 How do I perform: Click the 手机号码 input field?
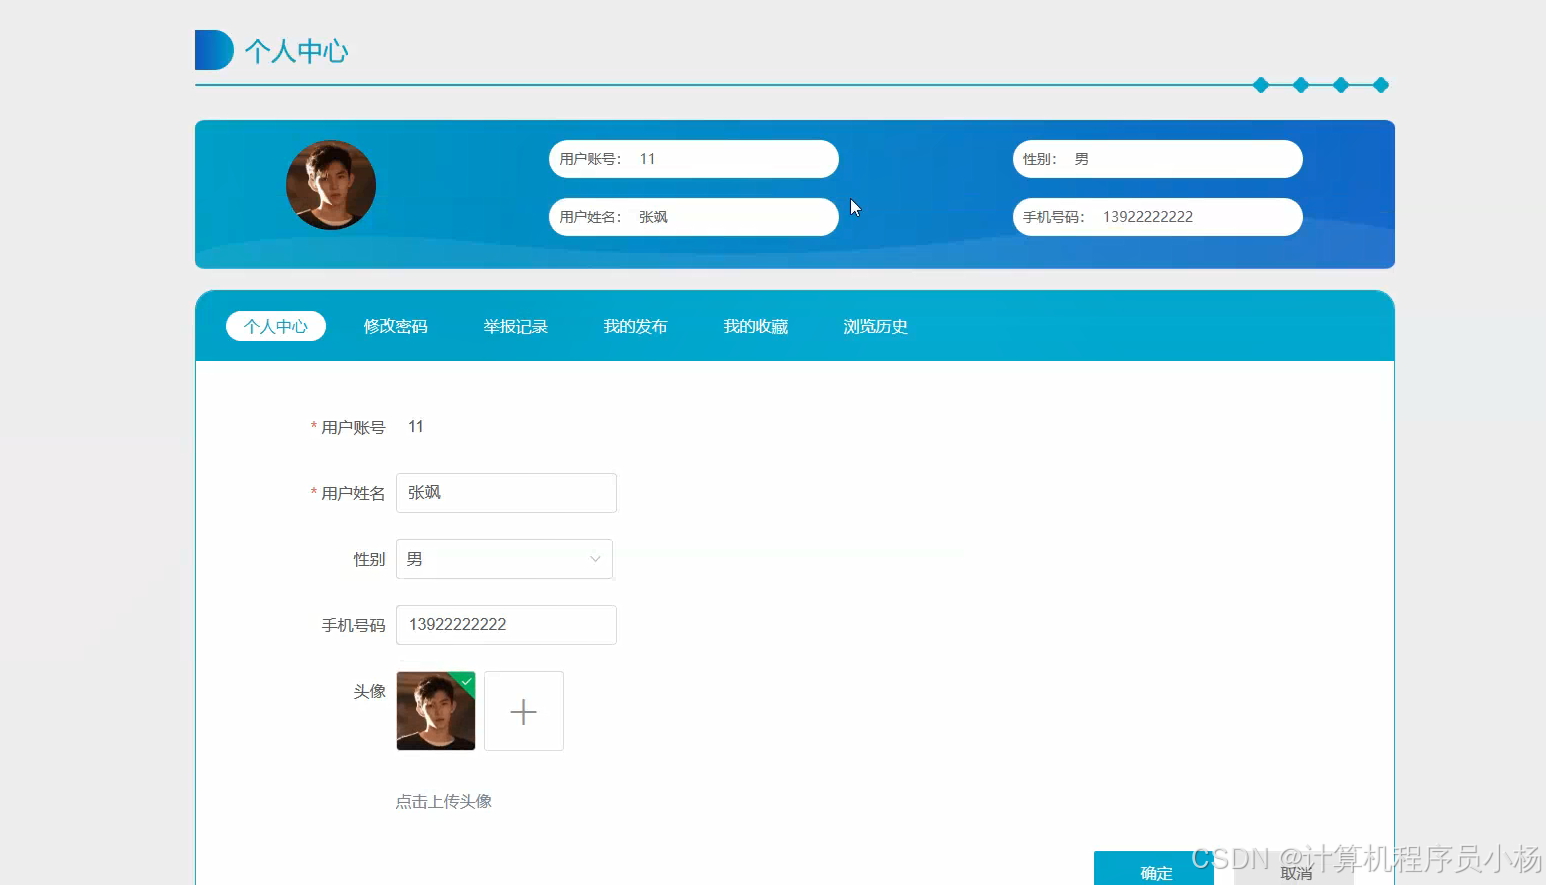pos(506,625)
